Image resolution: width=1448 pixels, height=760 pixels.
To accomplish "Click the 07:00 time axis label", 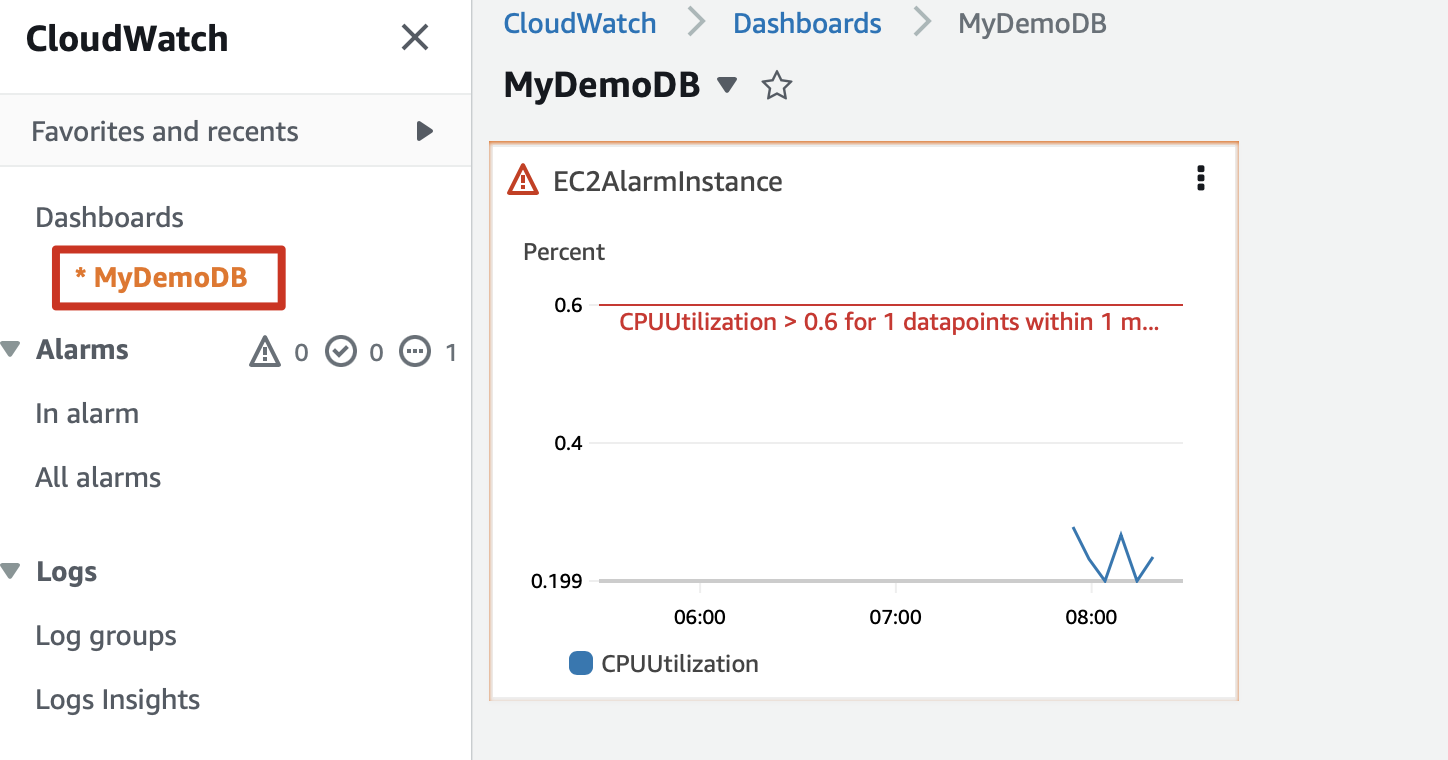I will pos(895,617).
